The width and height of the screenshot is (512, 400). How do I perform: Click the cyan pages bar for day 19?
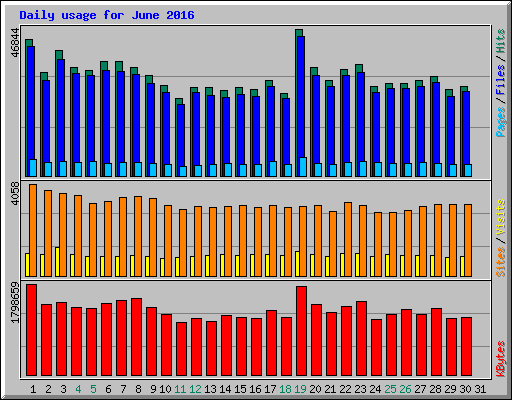pyautogui.click(x=303, y=167)
